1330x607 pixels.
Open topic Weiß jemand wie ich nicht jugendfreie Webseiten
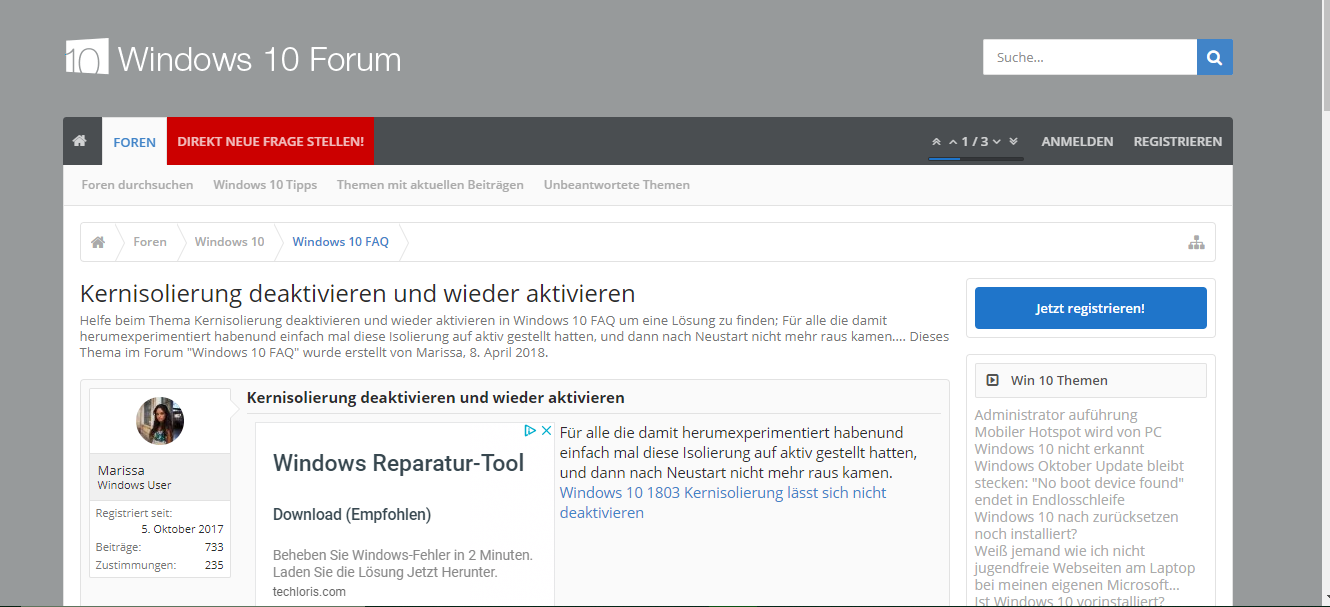coord(1085,568)
